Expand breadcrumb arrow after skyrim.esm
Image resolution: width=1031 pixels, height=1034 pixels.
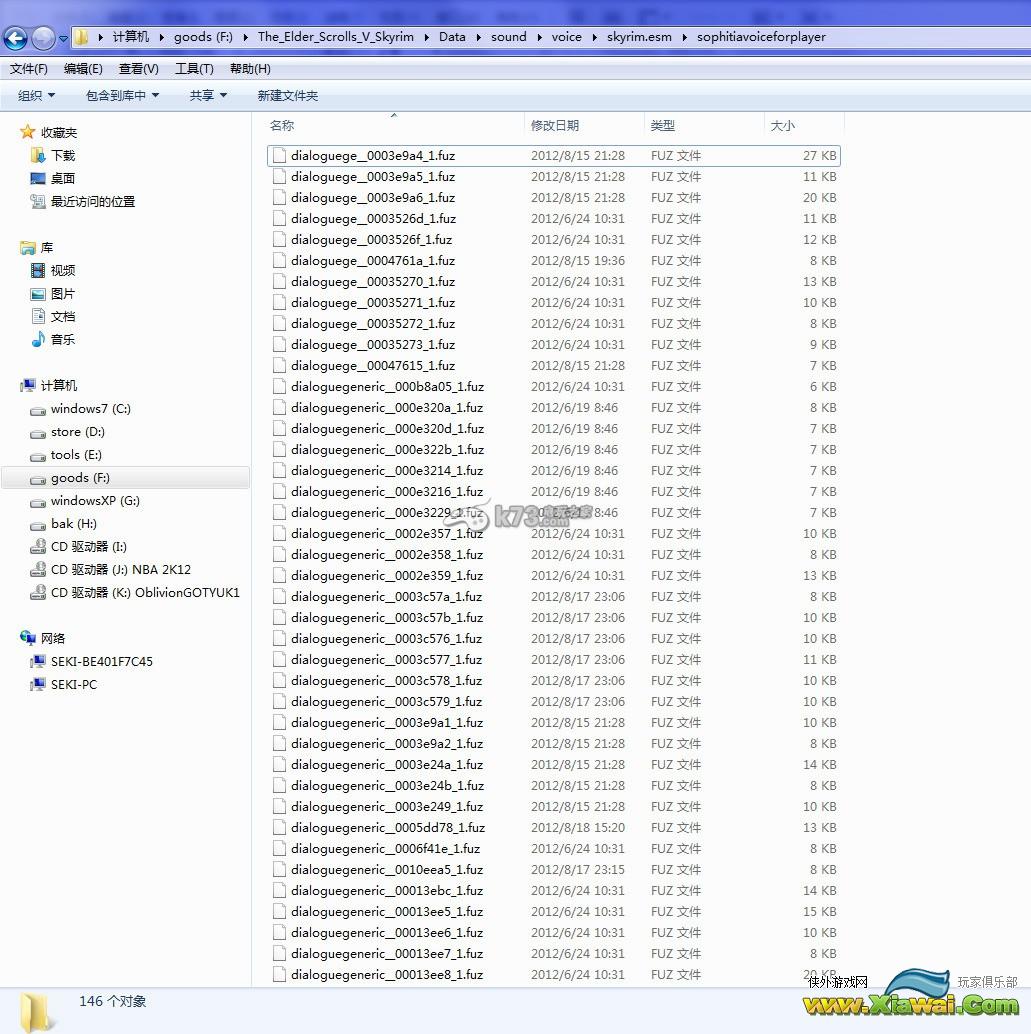coord(684,38)
